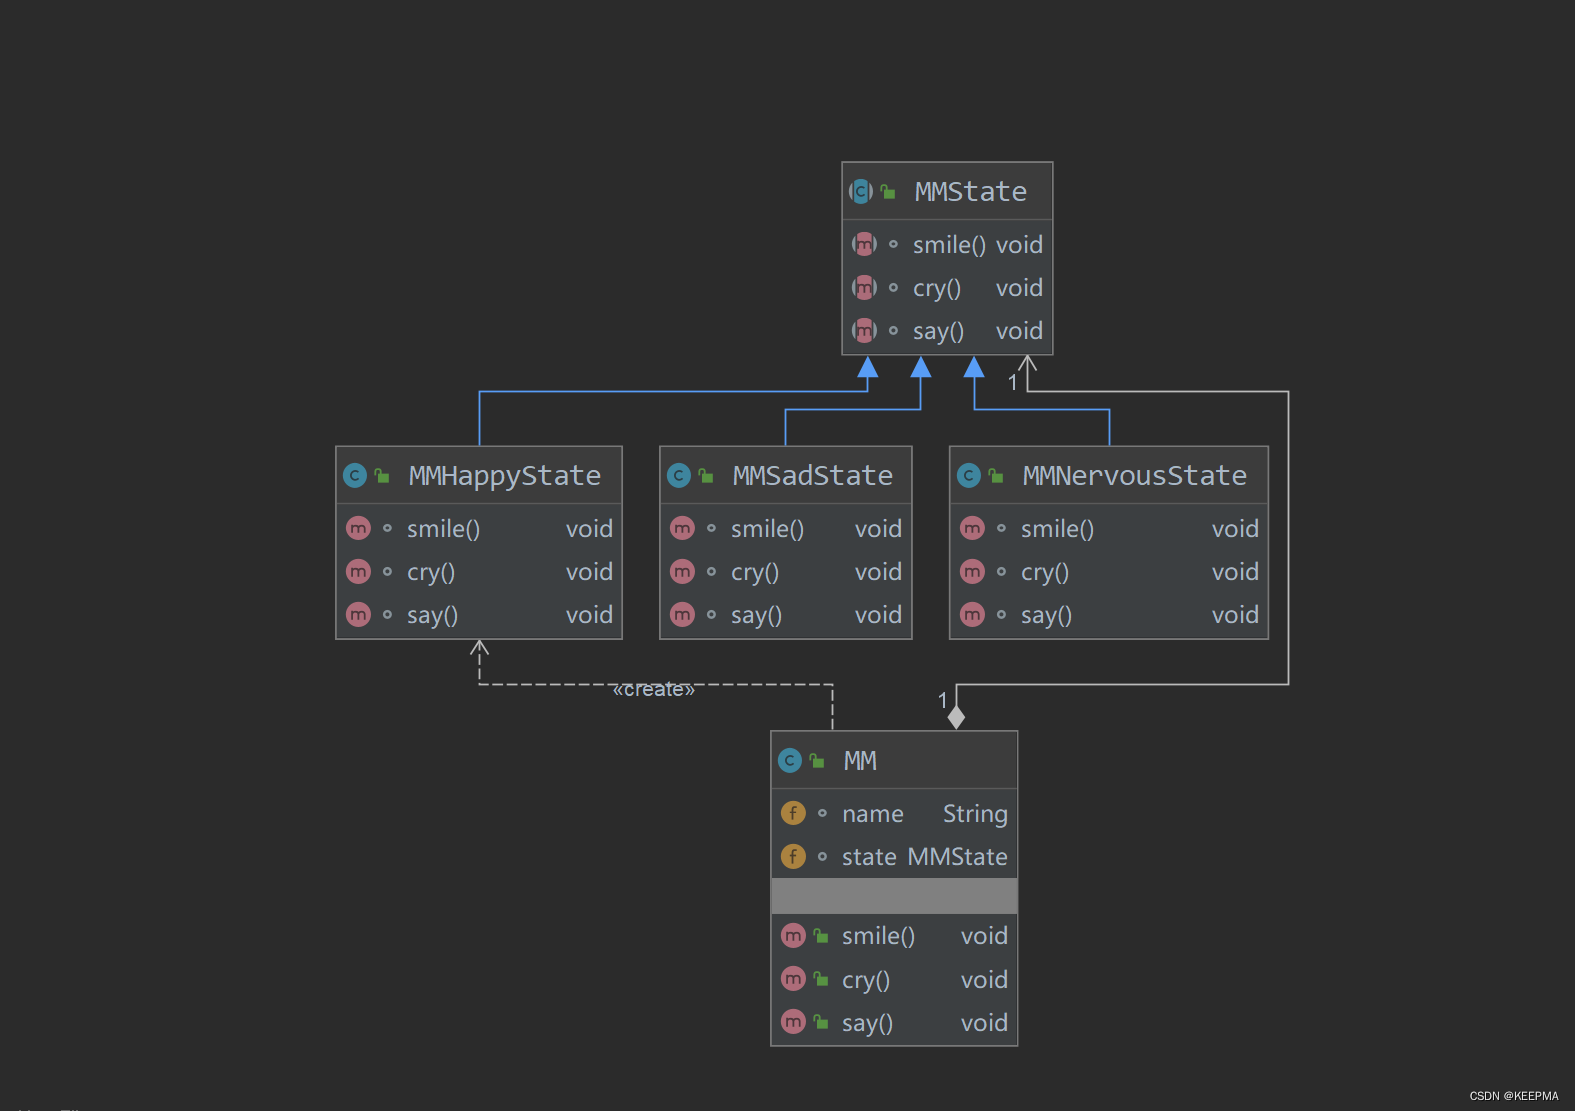Click the MMState type of state field
Screen dimensions: 1575x1111
[957, 857]
